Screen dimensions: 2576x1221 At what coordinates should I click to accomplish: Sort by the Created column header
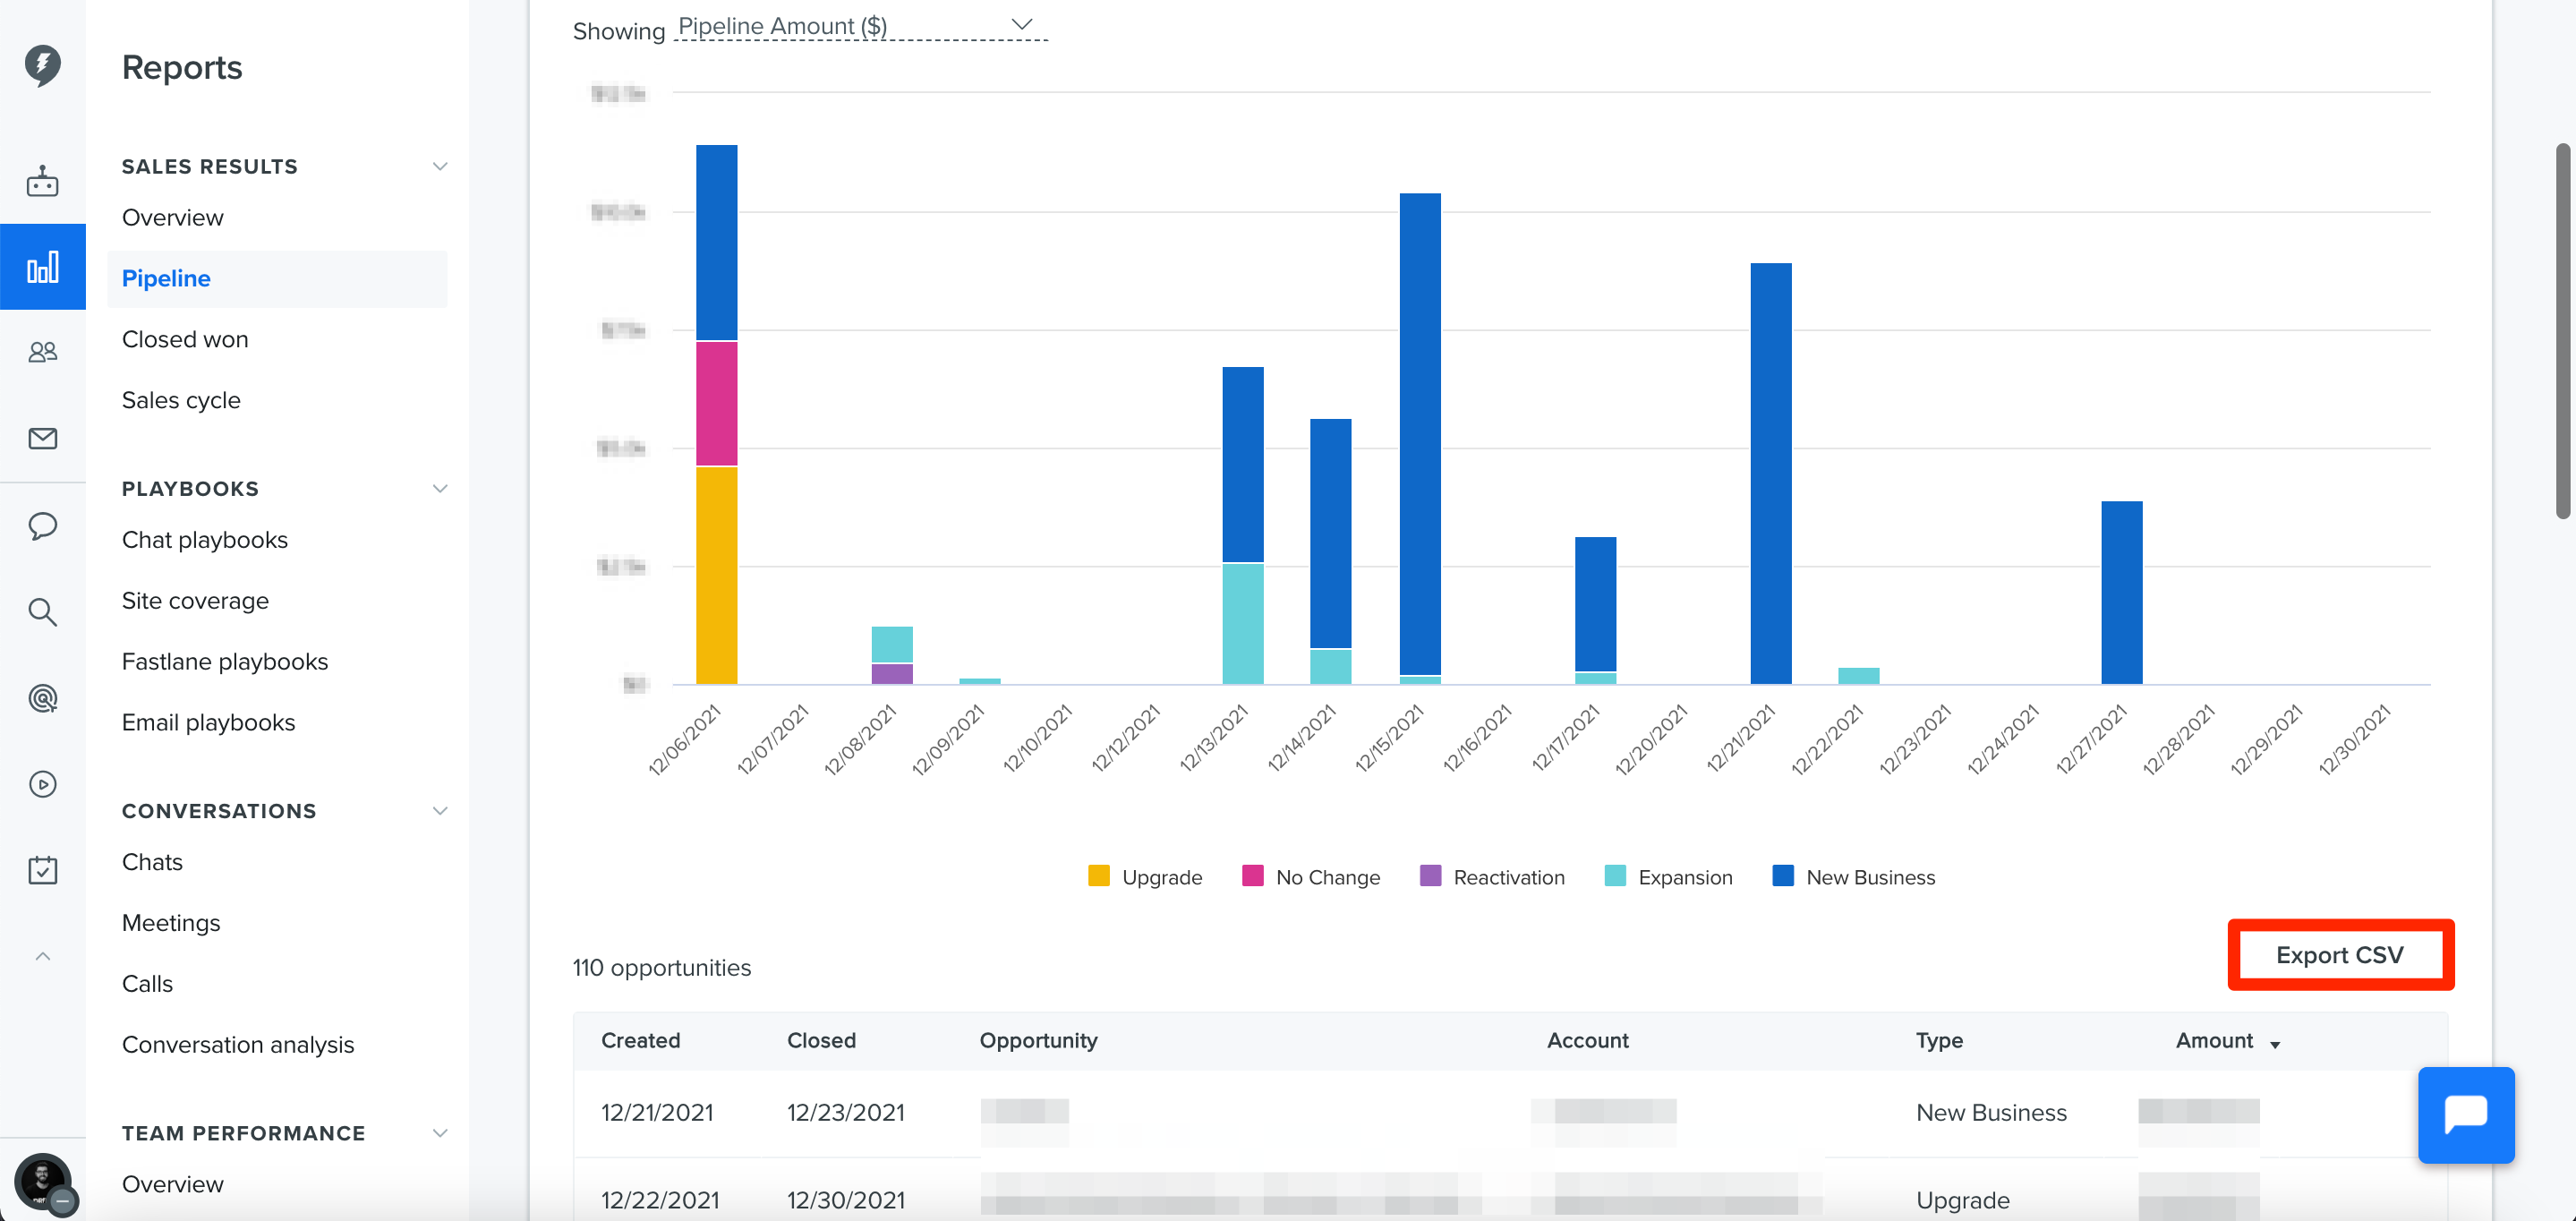pos(640,1040)
